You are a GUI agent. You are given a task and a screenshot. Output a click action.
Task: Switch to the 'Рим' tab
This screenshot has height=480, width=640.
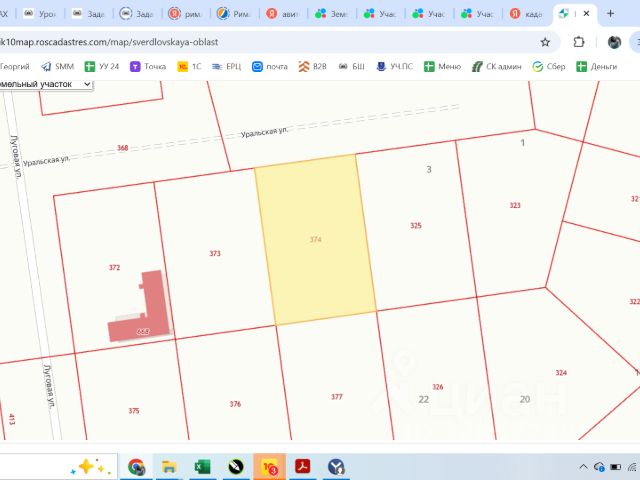coord(235,14)
